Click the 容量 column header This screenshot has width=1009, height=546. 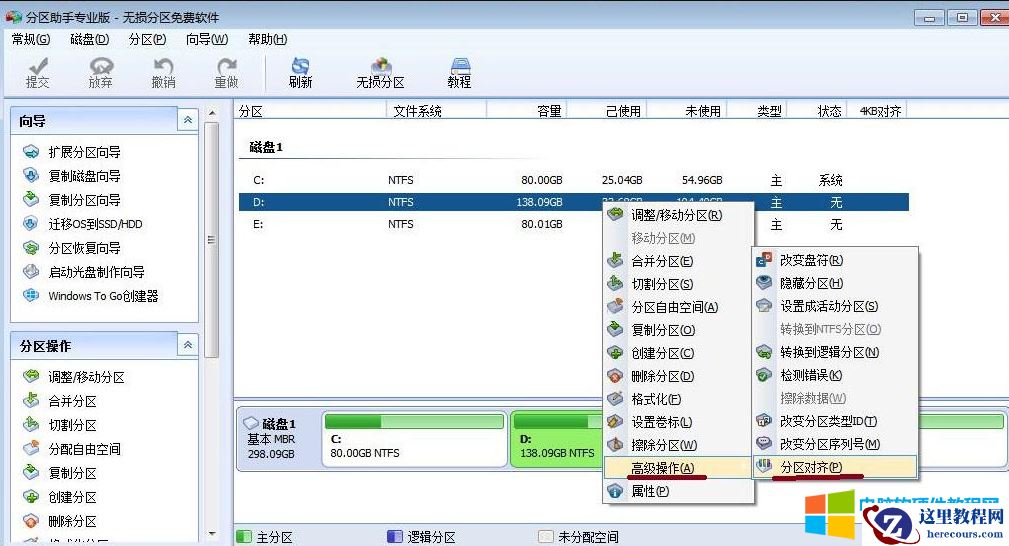pyautogui.click(x=527, y=111)
